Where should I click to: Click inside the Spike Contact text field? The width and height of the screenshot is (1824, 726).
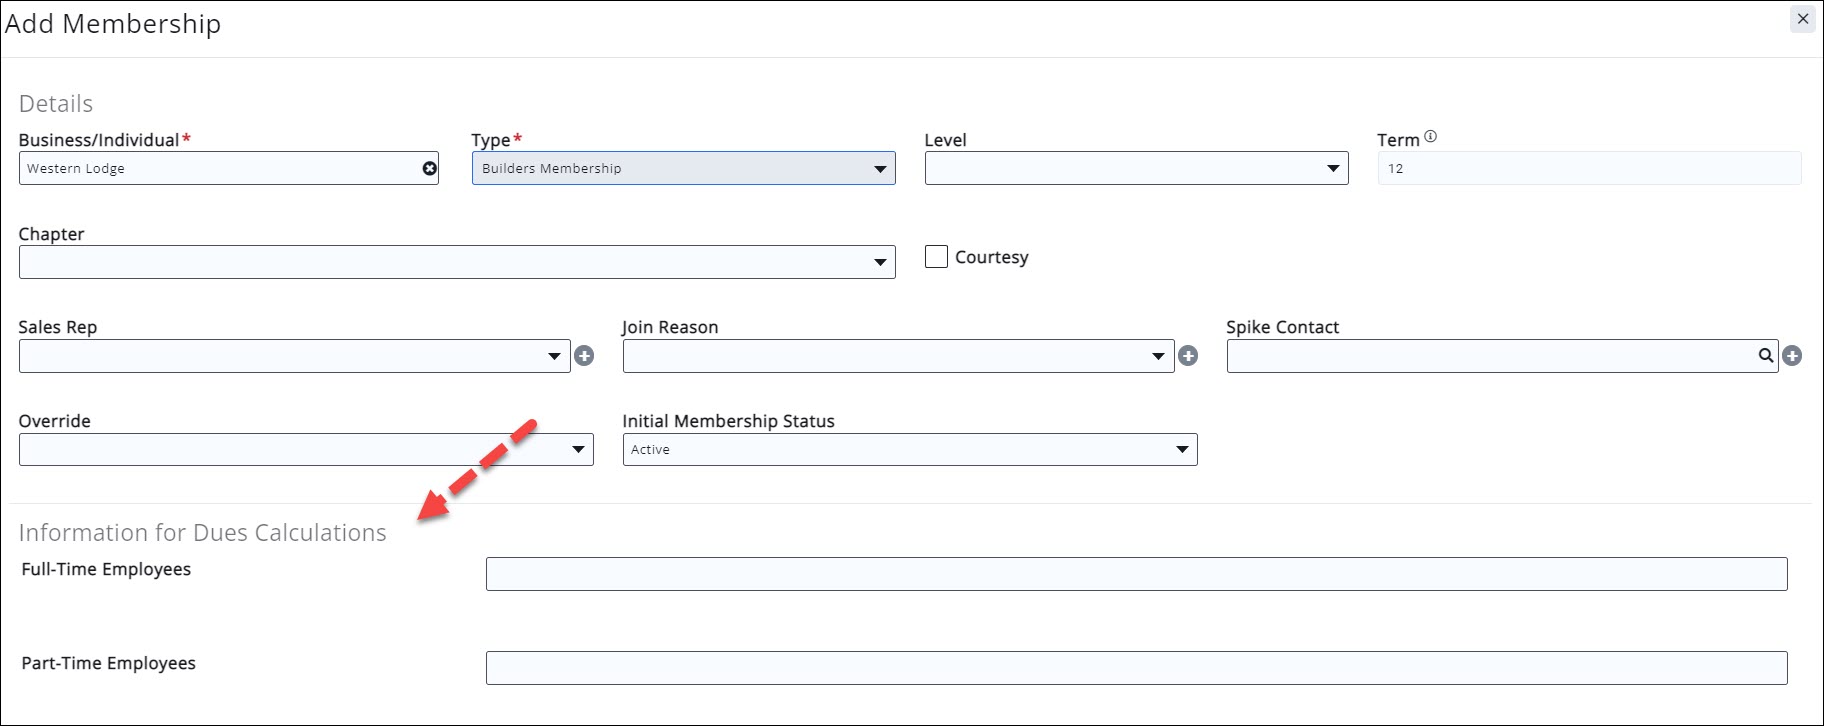point(1490,356)
